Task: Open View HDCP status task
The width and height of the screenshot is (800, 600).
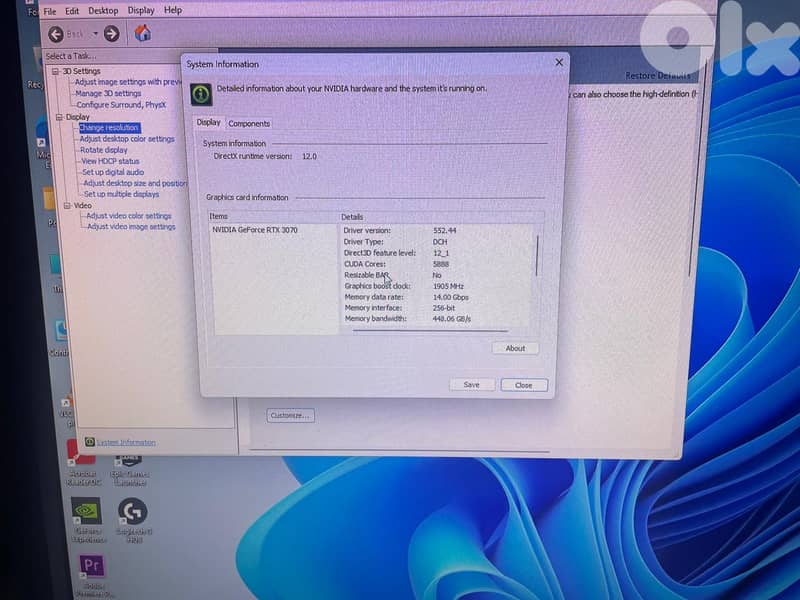Action: click(110, 161)
